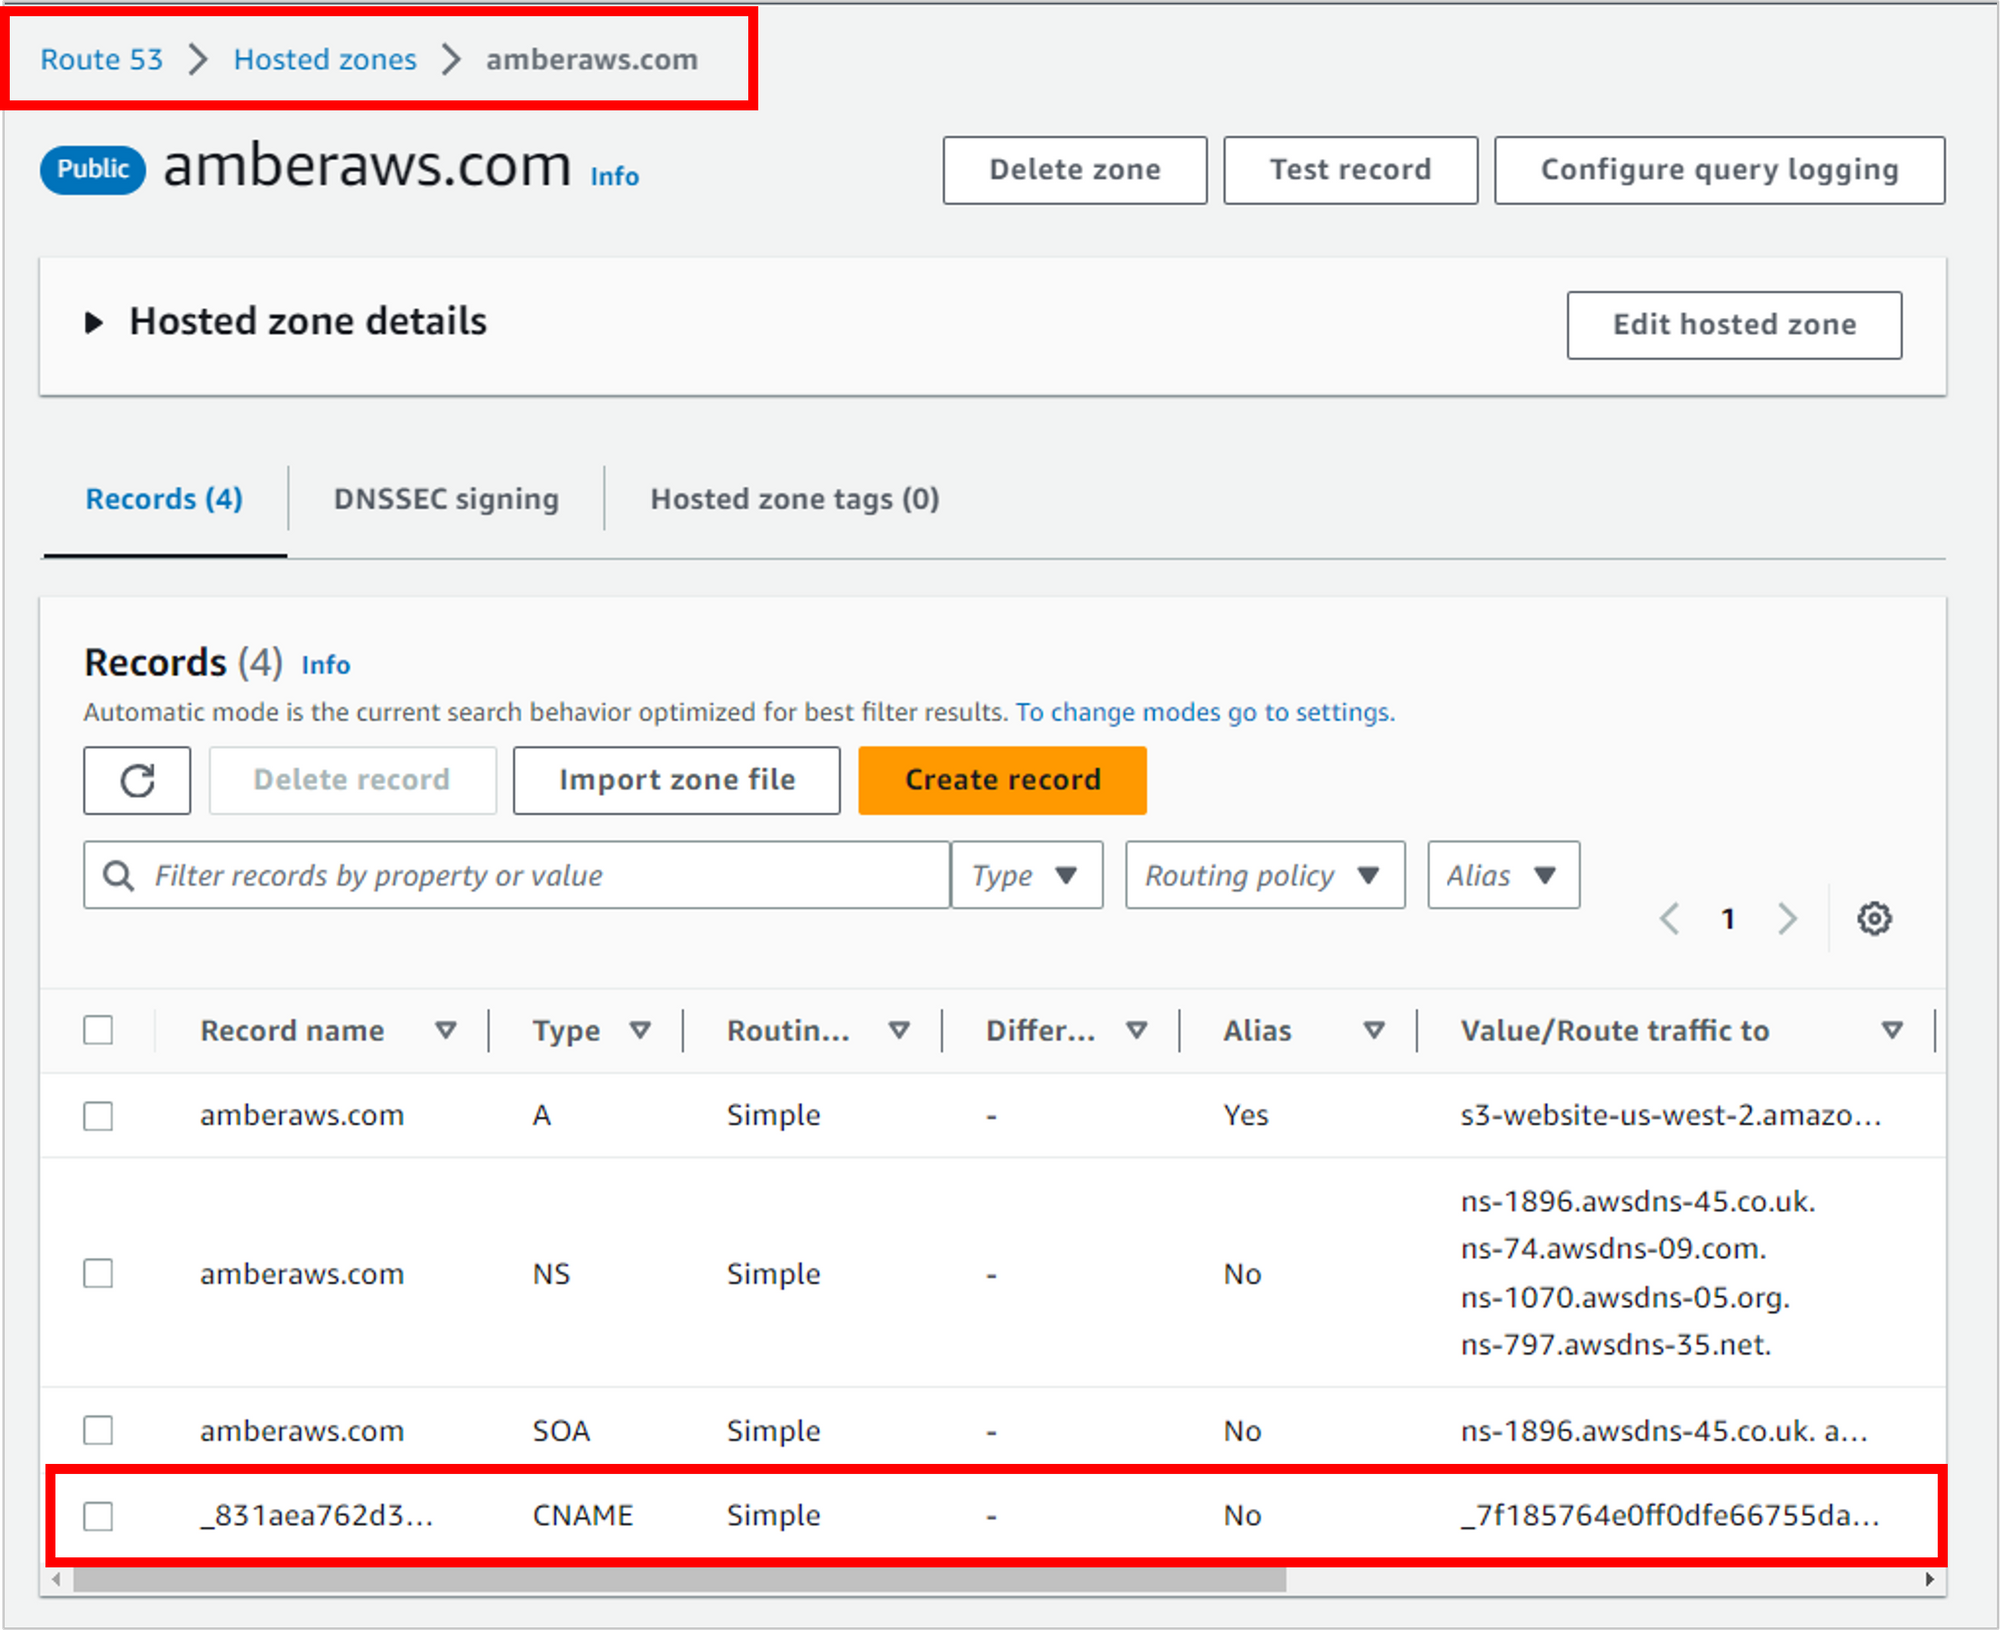This screenshot has width=2000, height=1630.
Task: Click the Delete record button
Action: (352, 780)
